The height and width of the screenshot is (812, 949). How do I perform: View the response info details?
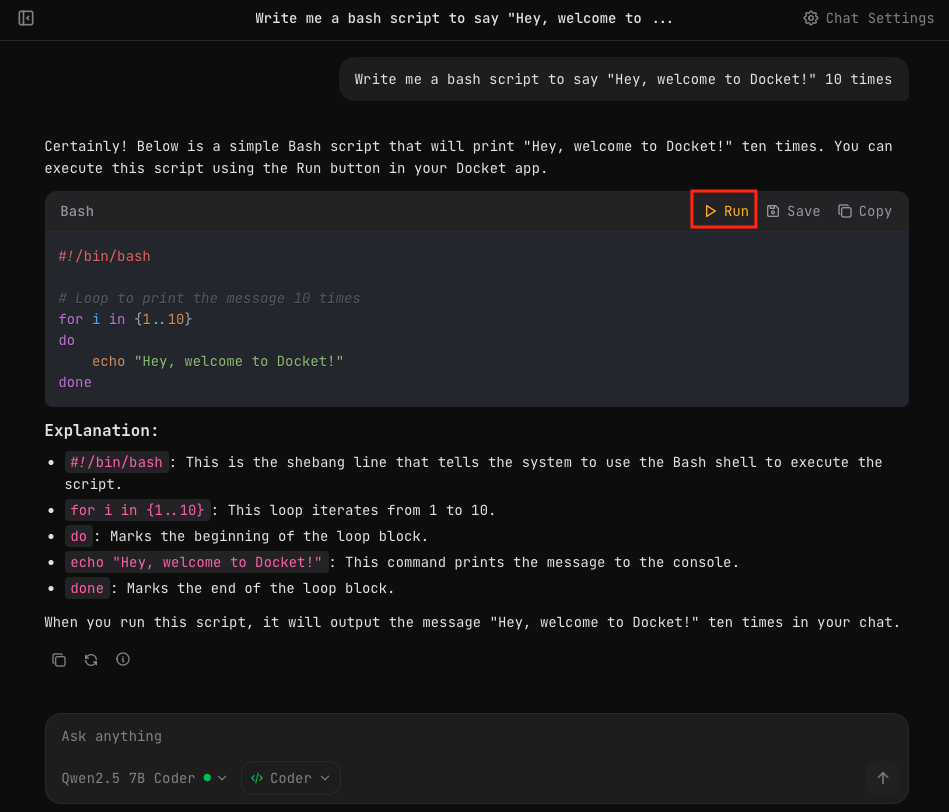pos(122,659)
